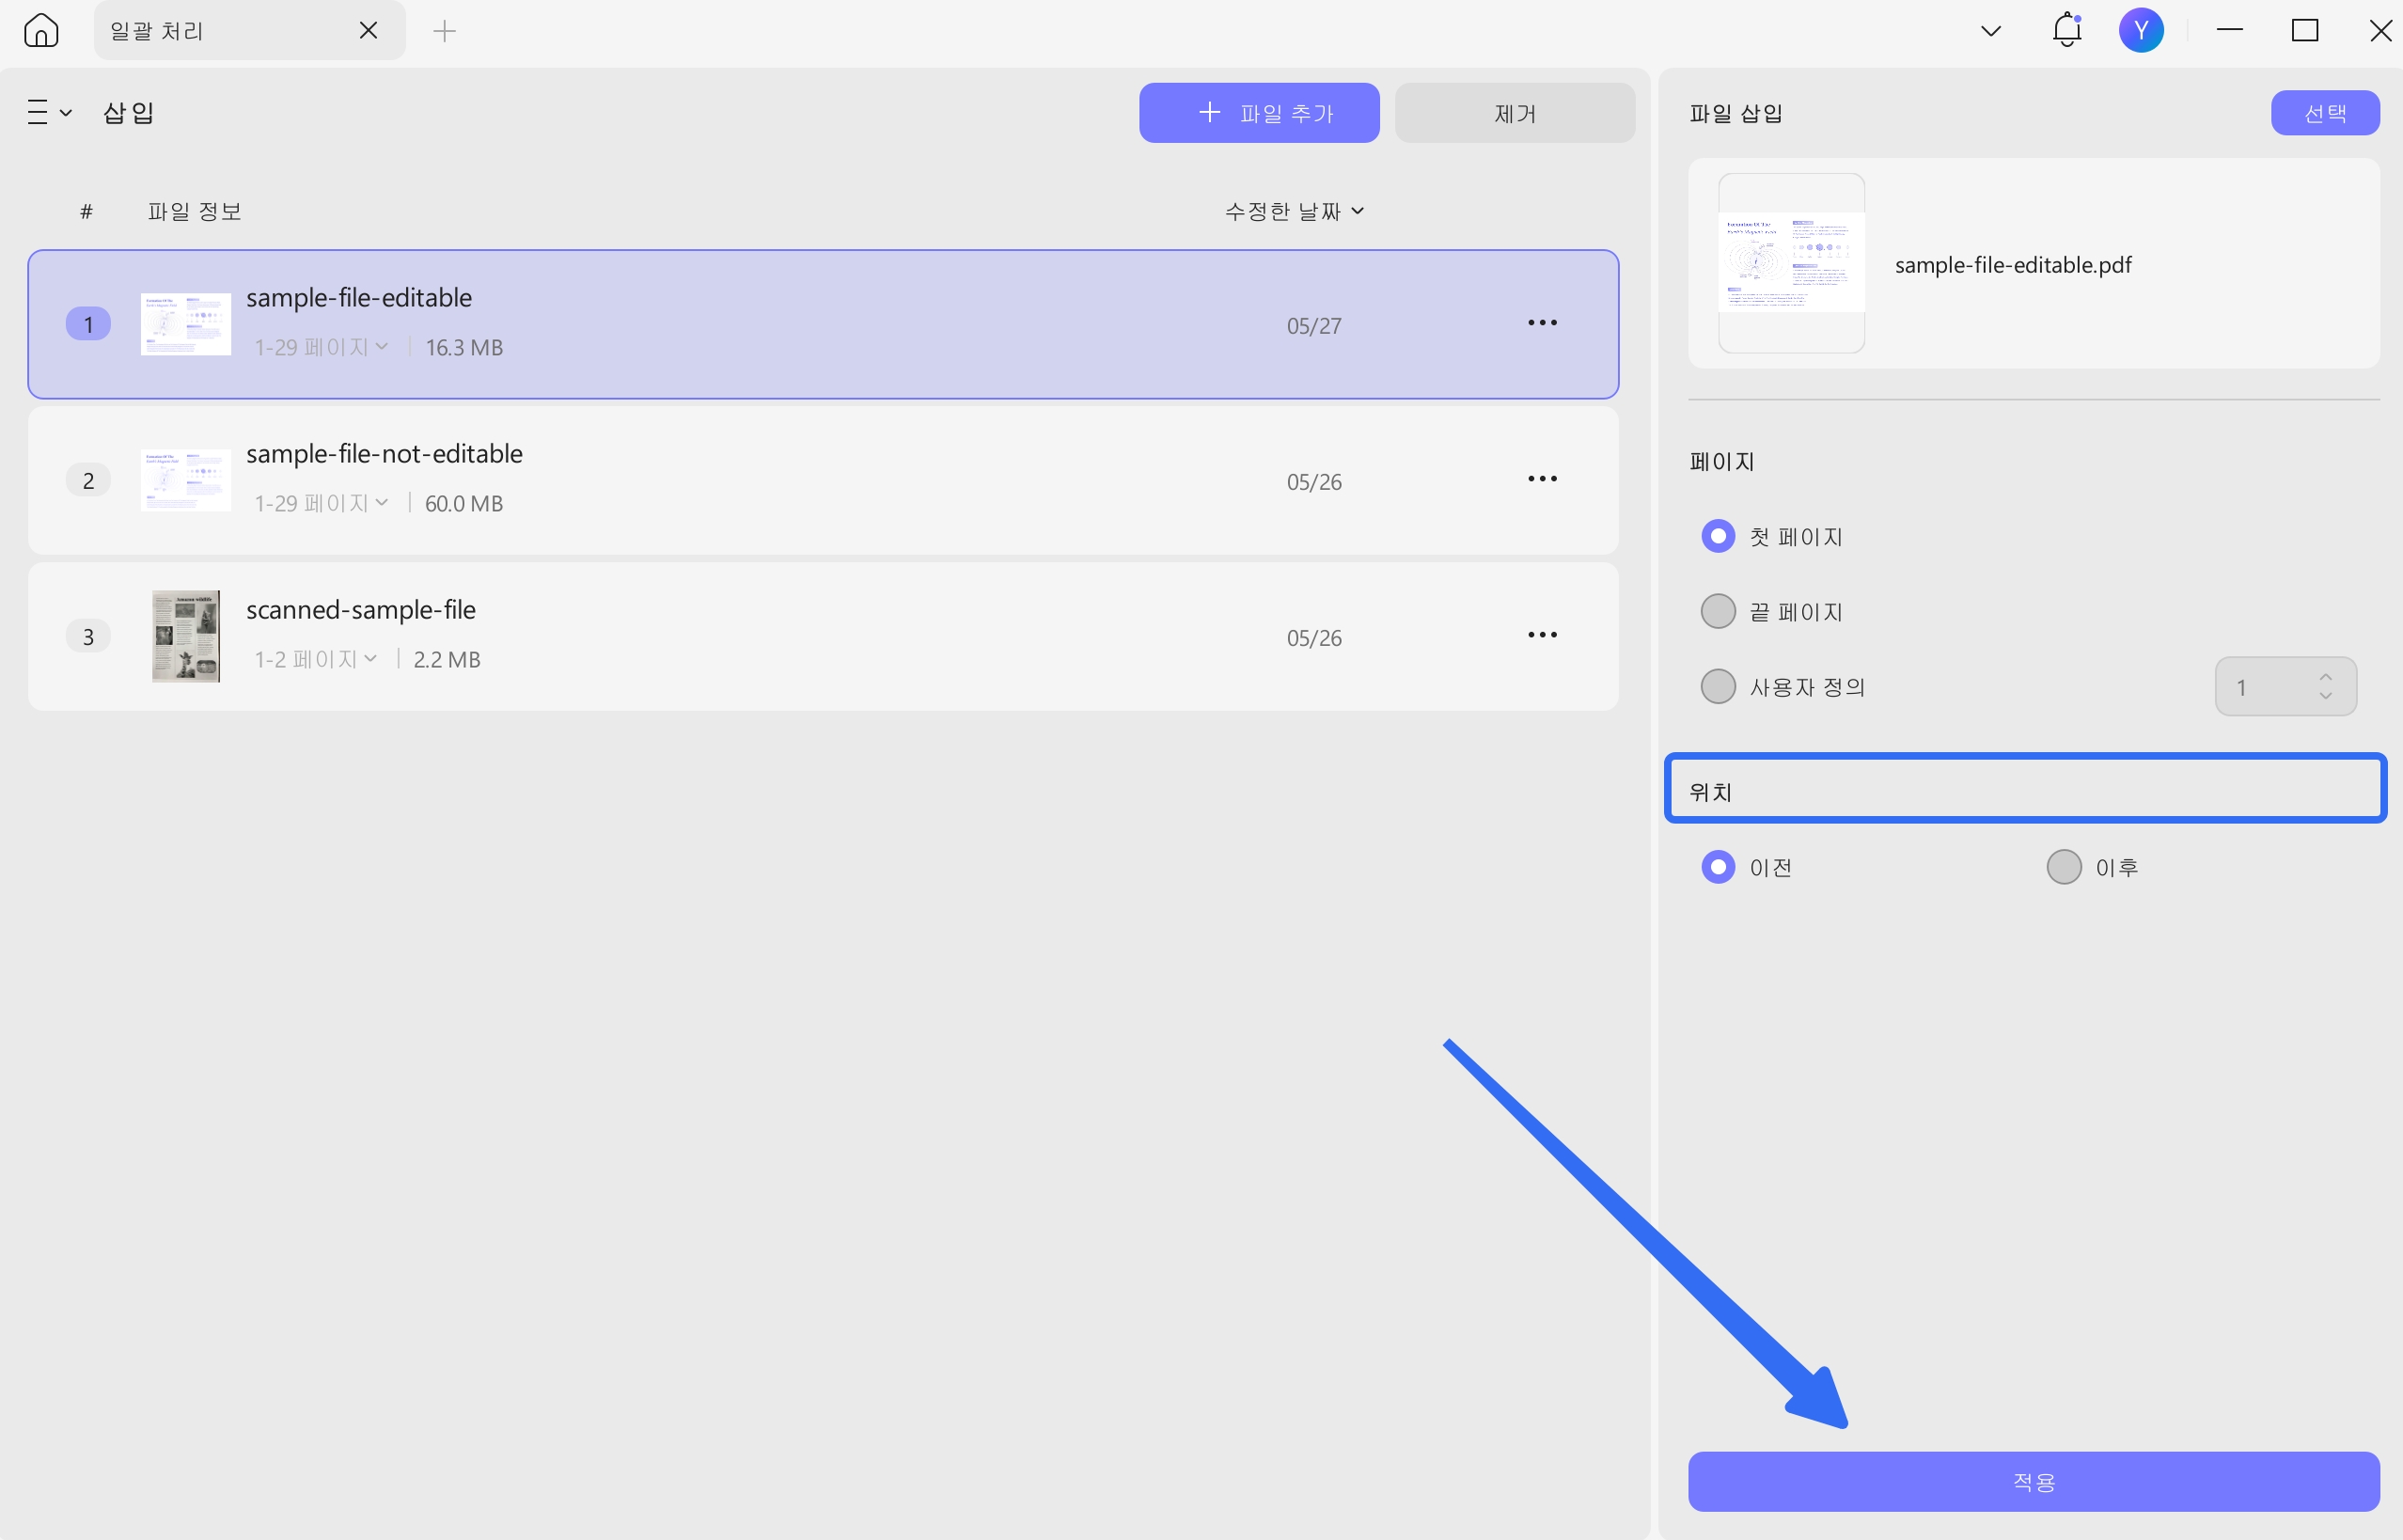Image resolution: width=2403 pixels, height=1540 pixels.
Task: Click the 제거 button
Action: coord(1514,113)
